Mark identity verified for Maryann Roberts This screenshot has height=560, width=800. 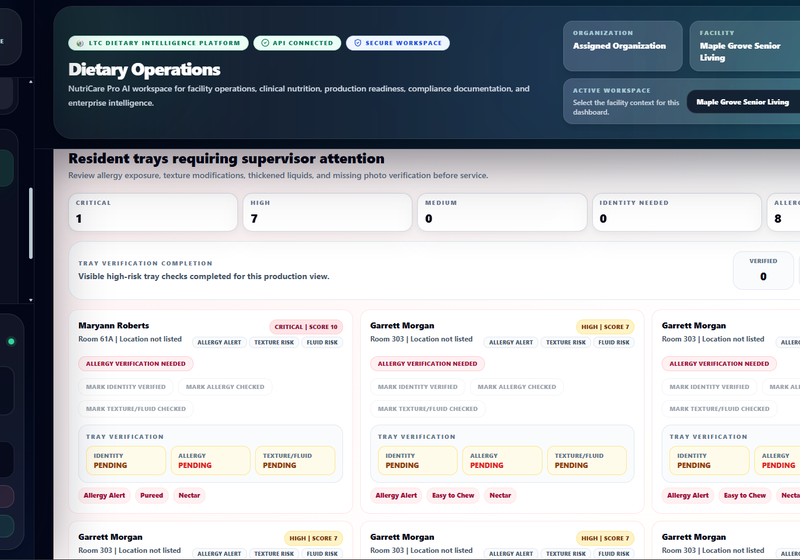126,387
